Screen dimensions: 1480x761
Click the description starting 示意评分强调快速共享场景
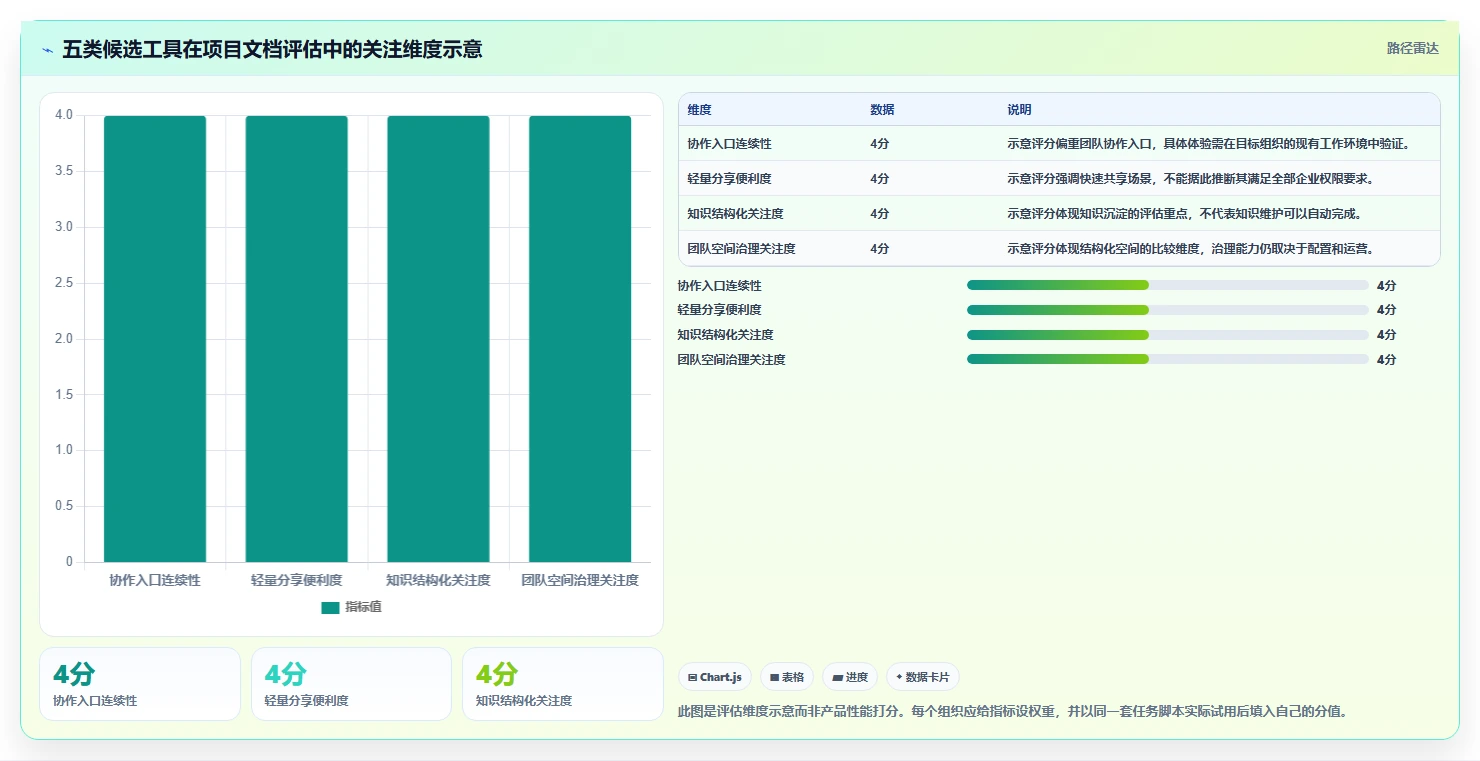(x=1190, y=179)
